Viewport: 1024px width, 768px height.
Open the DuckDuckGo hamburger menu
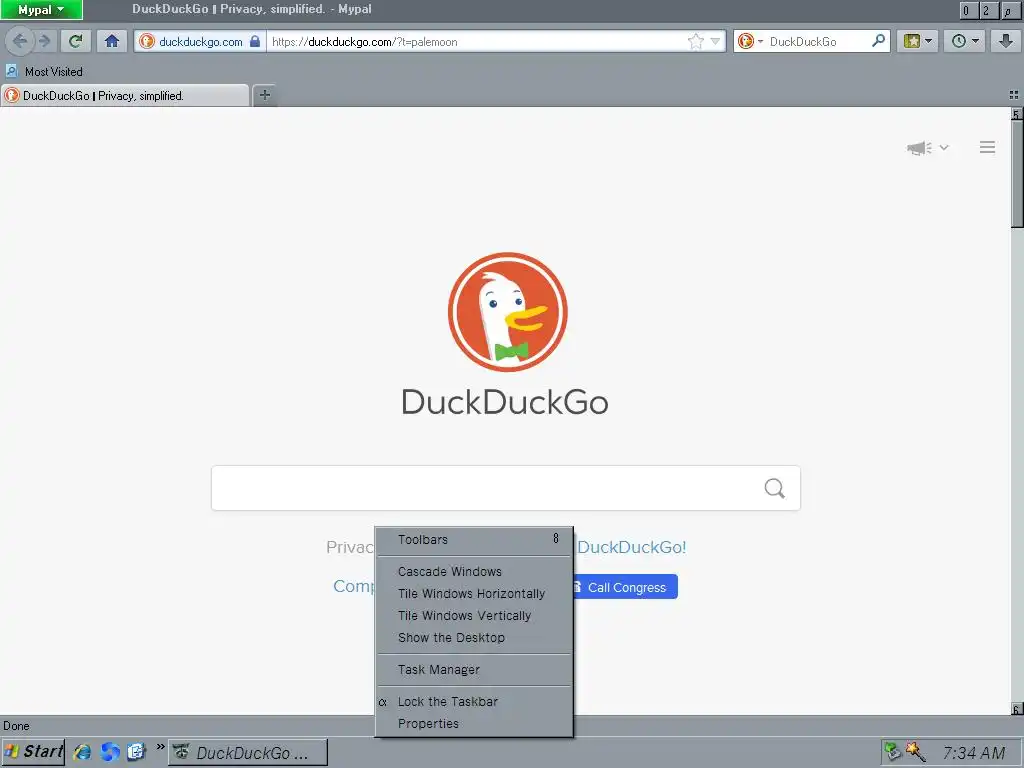(x=987, y=147)
